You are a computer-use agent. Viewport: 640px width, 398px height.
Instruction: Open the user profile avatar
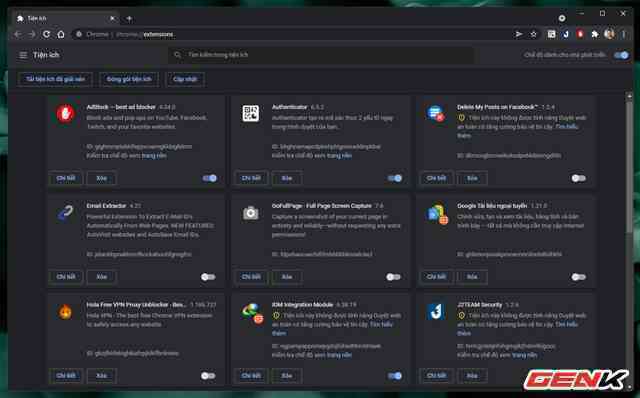pyautogui.click(x=609, y=34)
